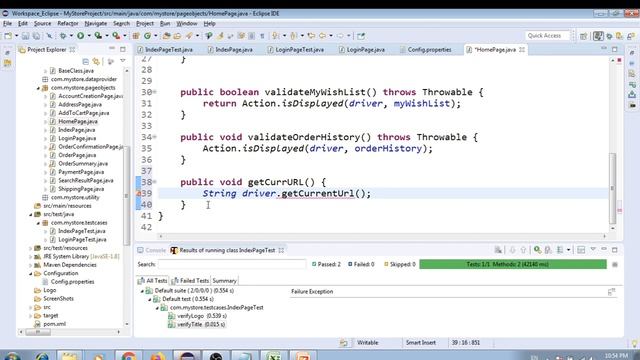Open the Window menu
The height and width of the screenshot is (360, 640).
coord(187,24)
